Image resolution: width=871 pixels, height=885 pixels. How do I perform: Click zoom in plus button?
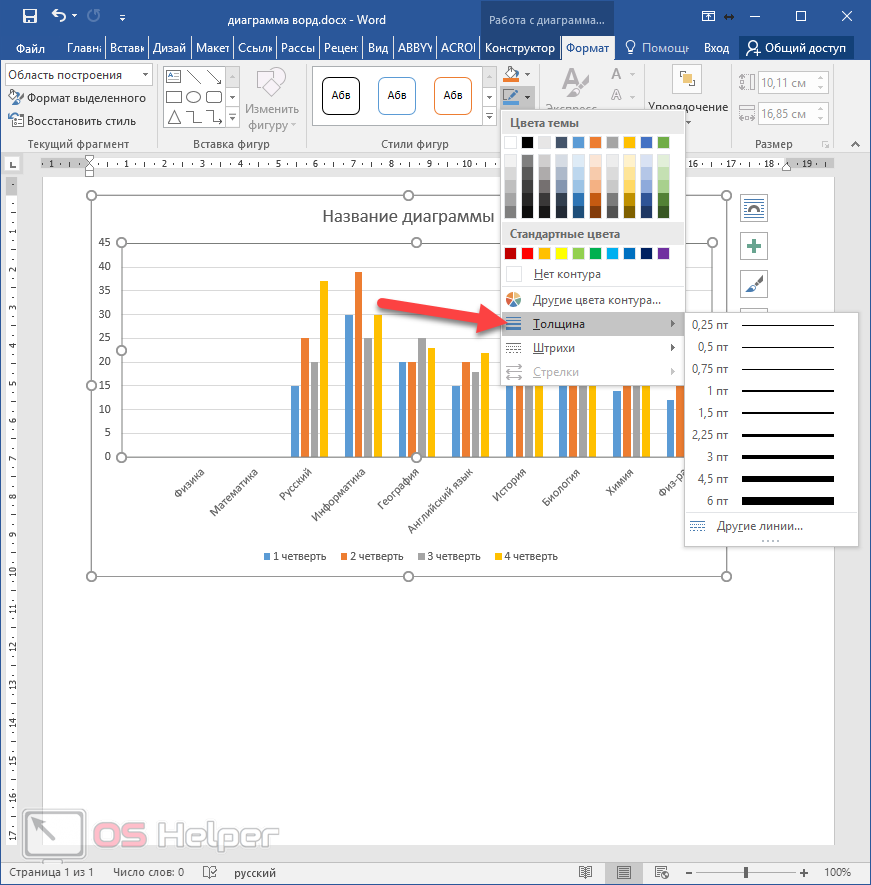[x=804, y=873]
